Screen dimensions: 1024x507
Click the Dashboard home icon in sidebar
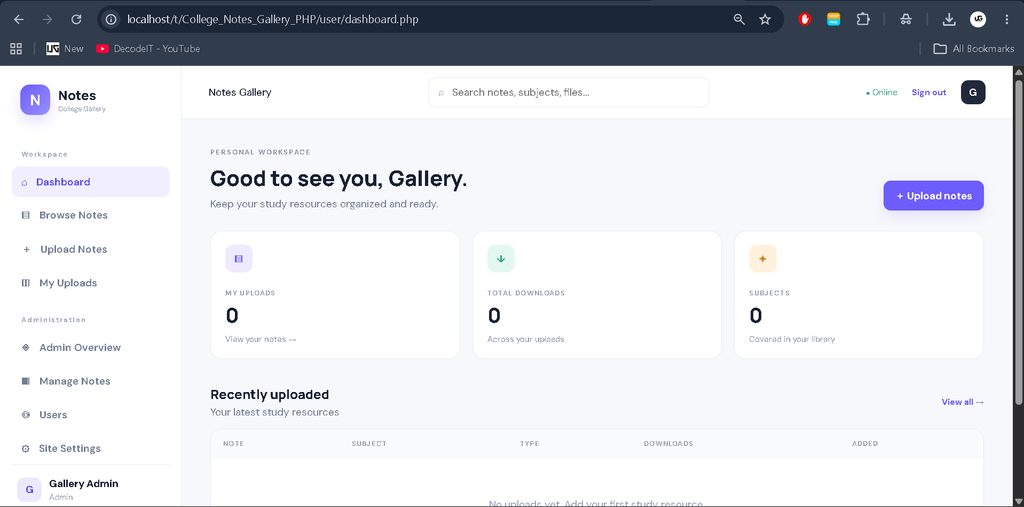(25, 182)
